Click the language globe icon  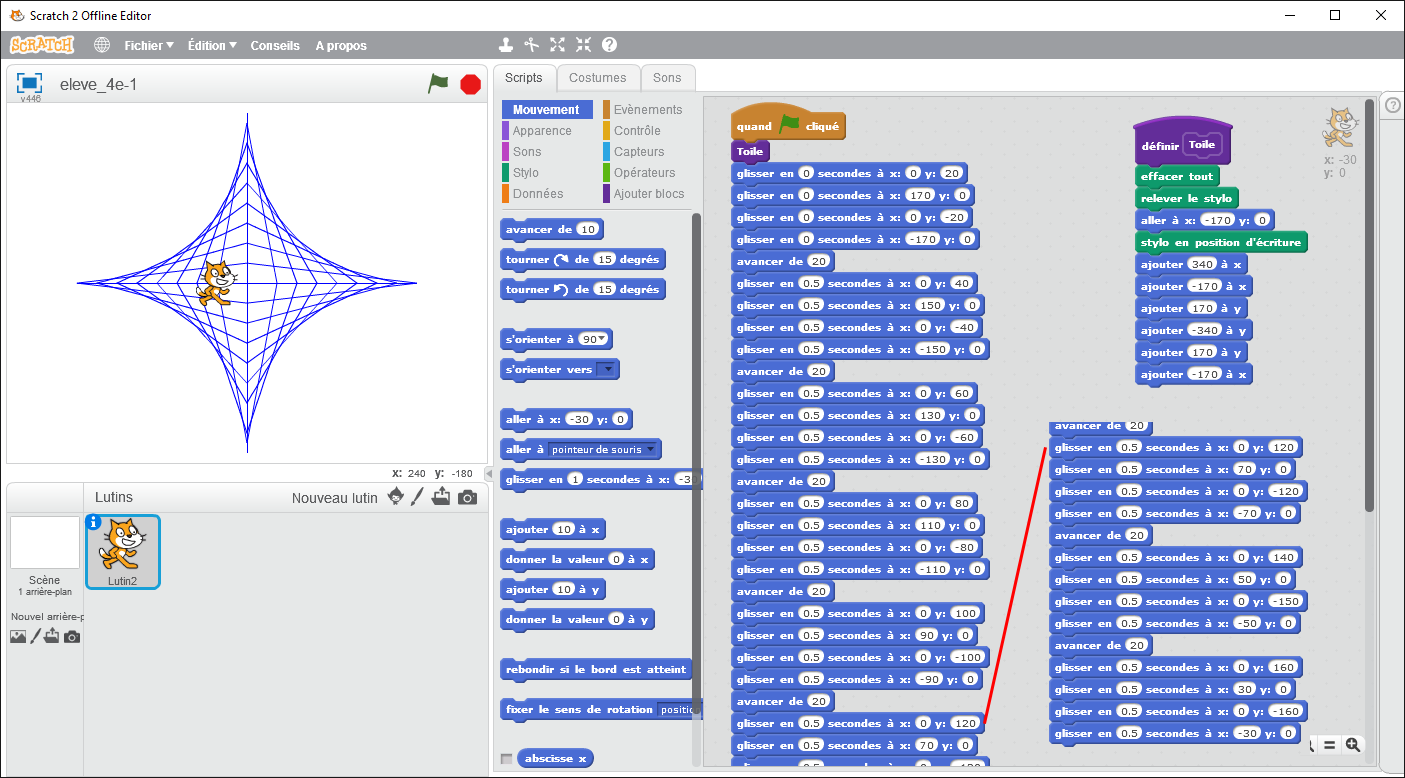click(102, 45)
